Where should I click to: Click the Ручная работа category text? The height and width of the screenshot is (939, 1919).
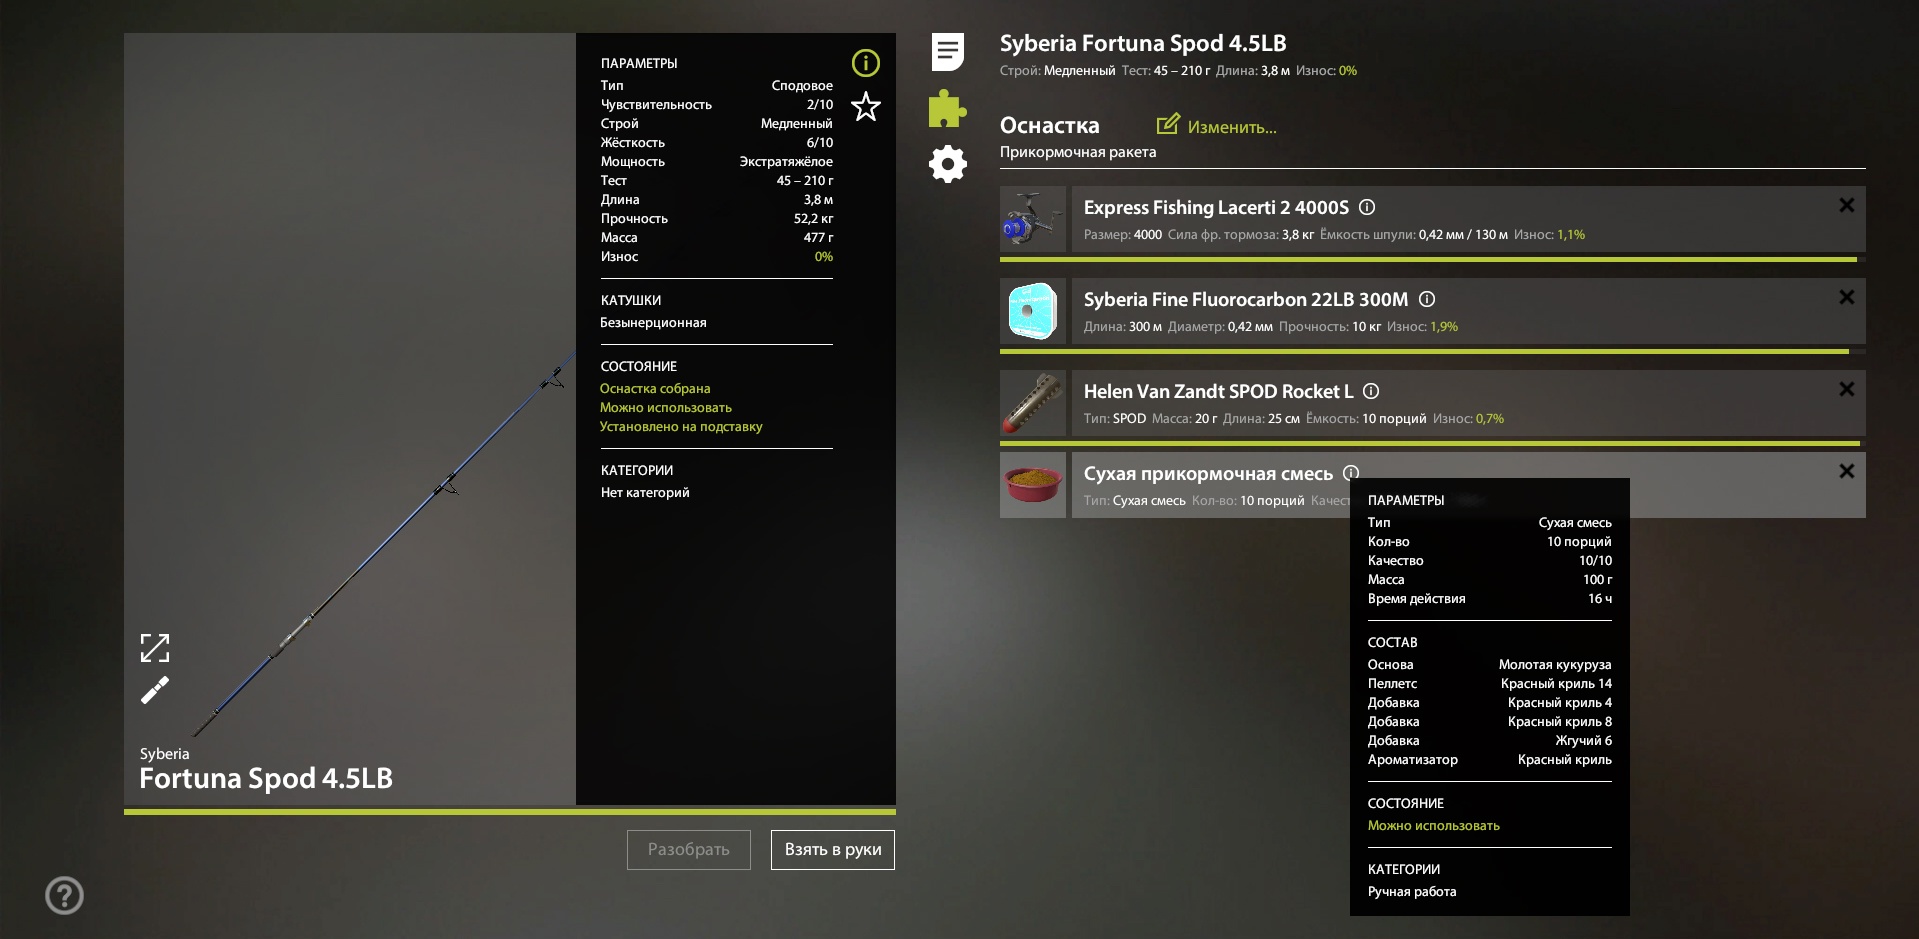(x=1412, y=892)
